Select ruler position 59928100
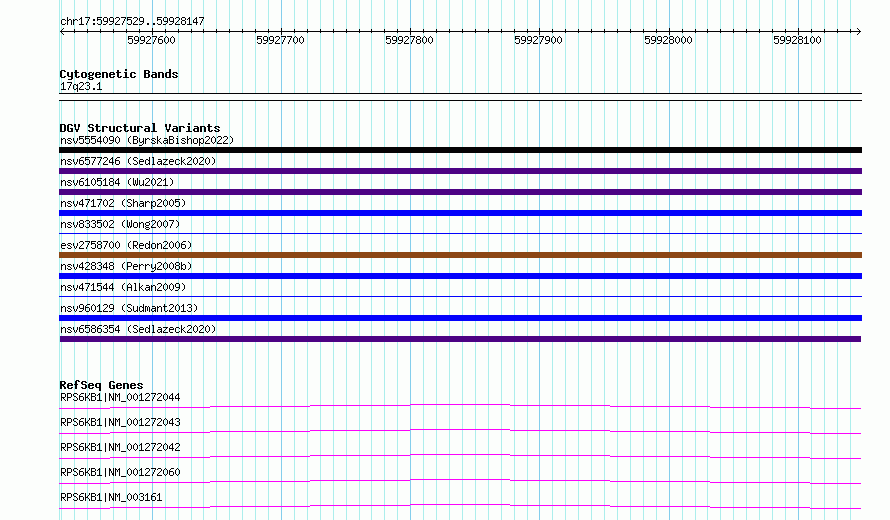This screenshot has height=520, width=890. tap(797, 40)
